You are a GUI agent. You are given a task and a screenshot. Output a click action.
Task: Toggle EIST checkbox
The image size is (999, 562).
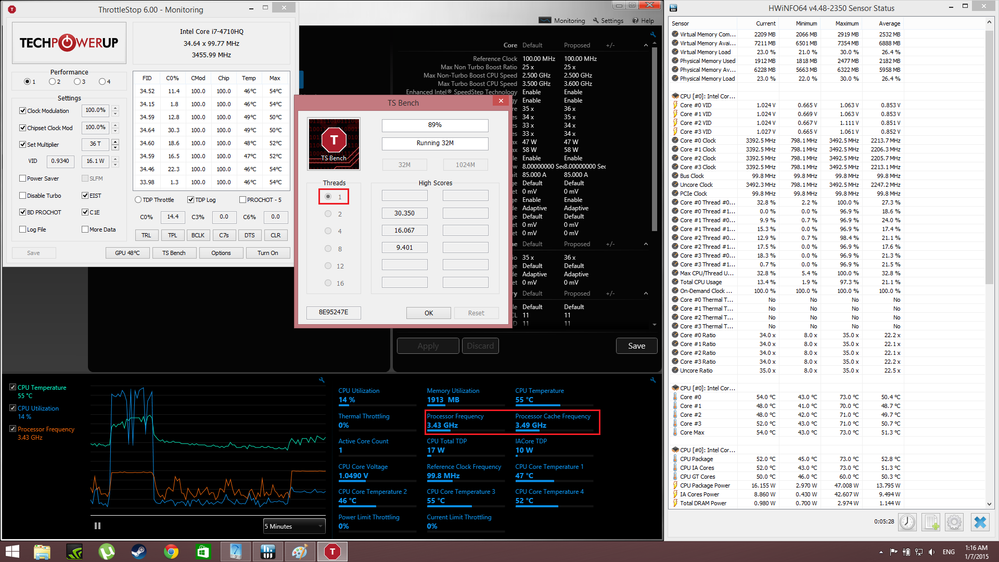pos(85,196)
